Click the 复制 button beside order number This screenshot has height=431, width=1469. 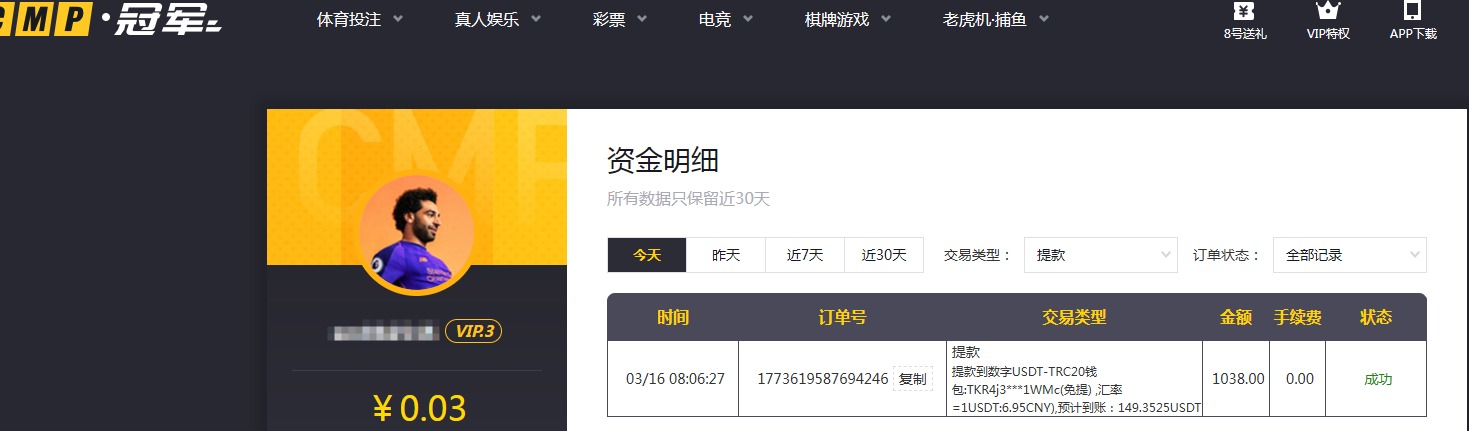point(912,379)
